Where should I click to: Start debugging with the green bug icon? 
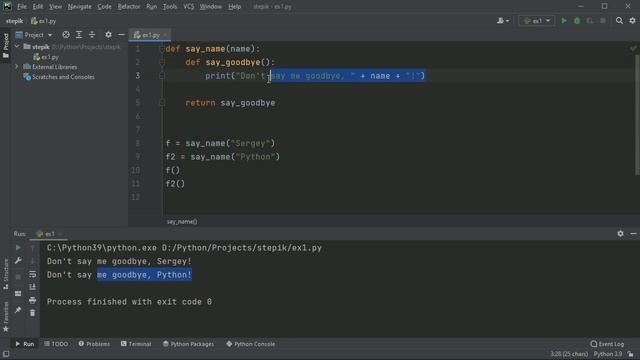tap(577, 20)
